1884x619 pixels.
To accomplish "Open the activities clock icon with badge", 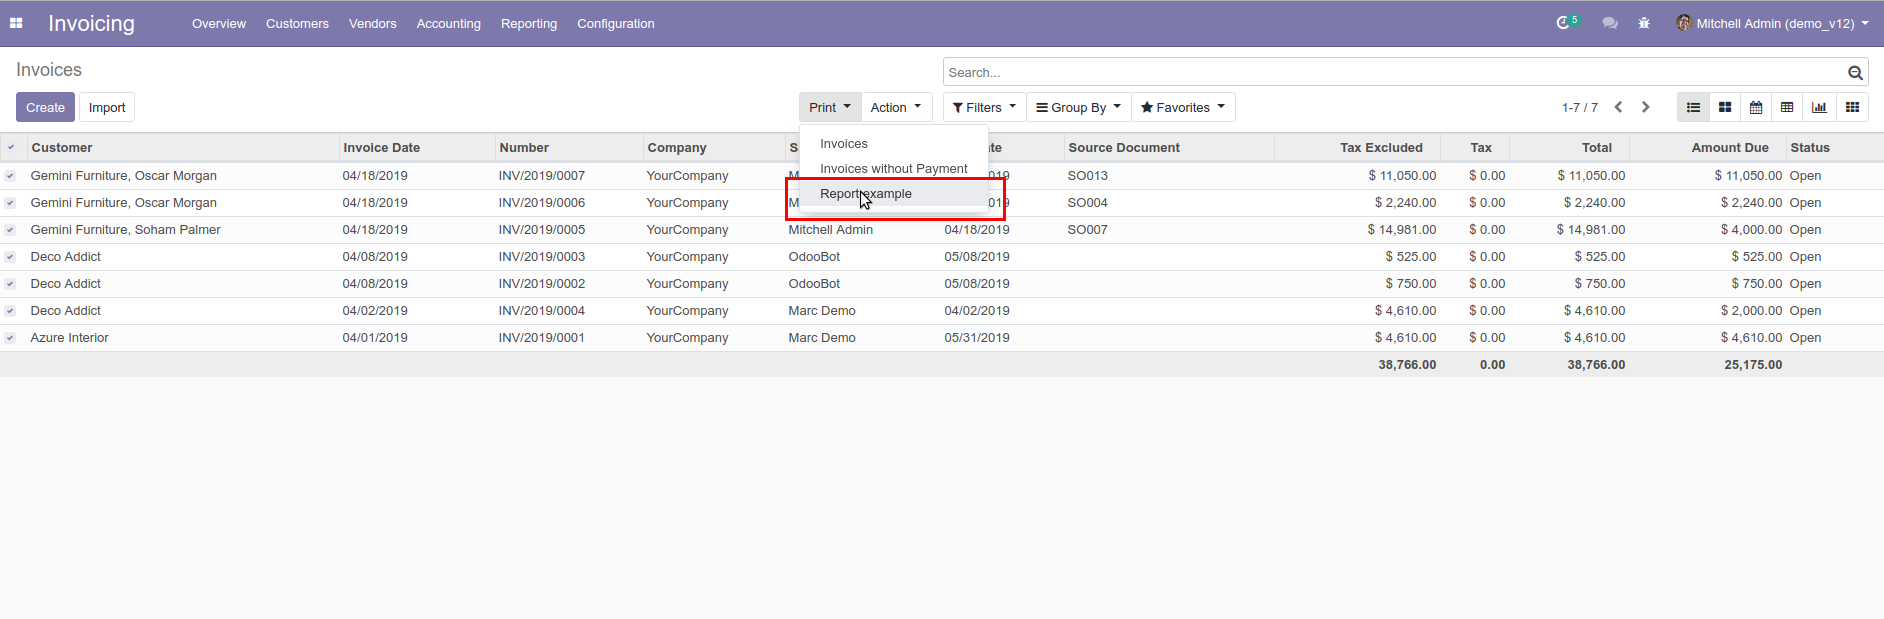I will pos(1566,22).
